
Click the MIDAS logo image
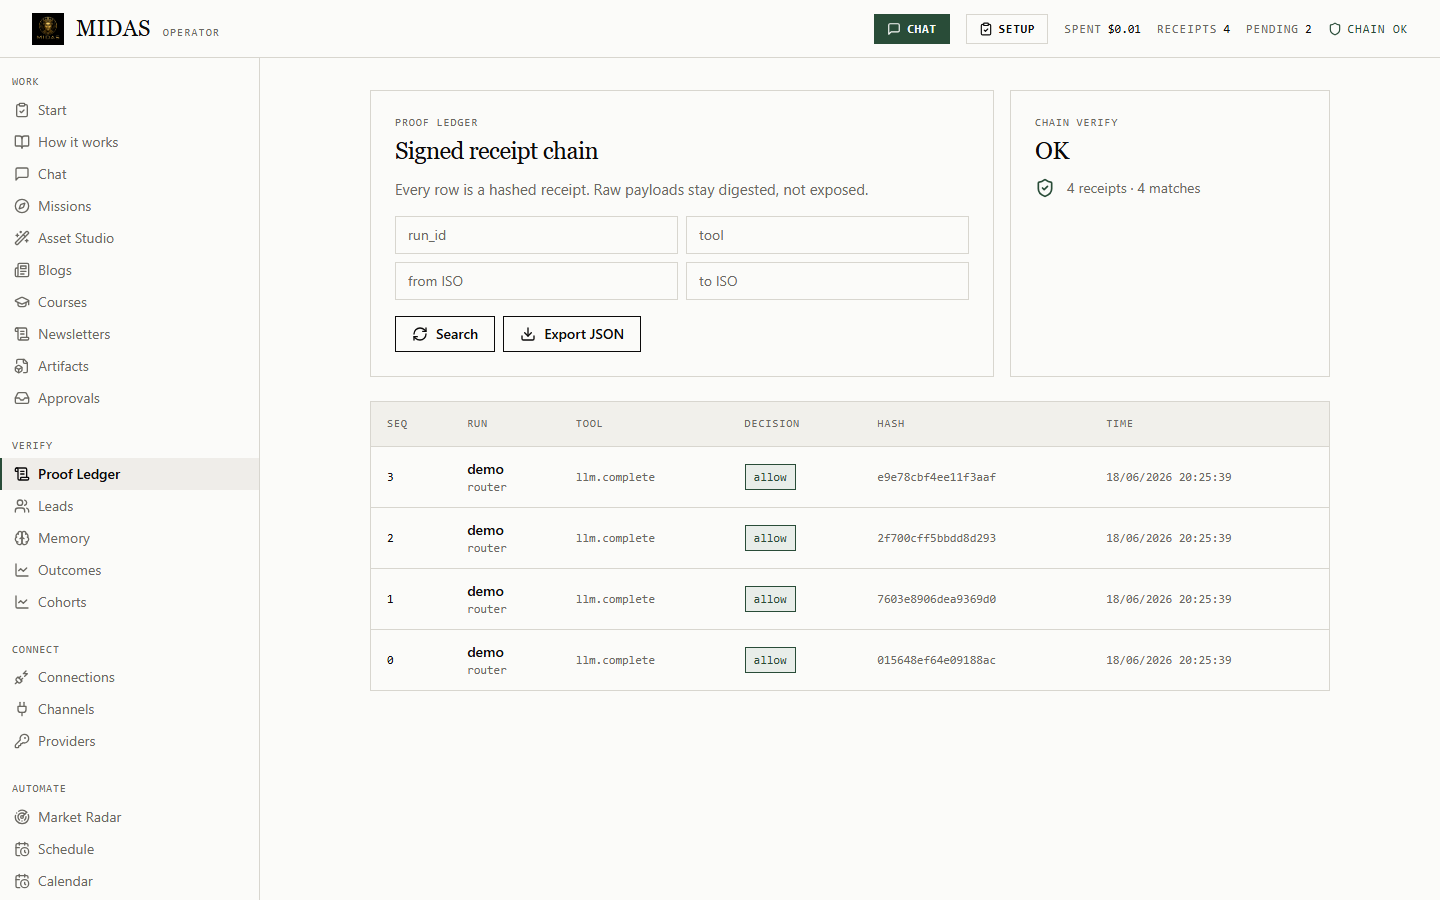[48, 29]
